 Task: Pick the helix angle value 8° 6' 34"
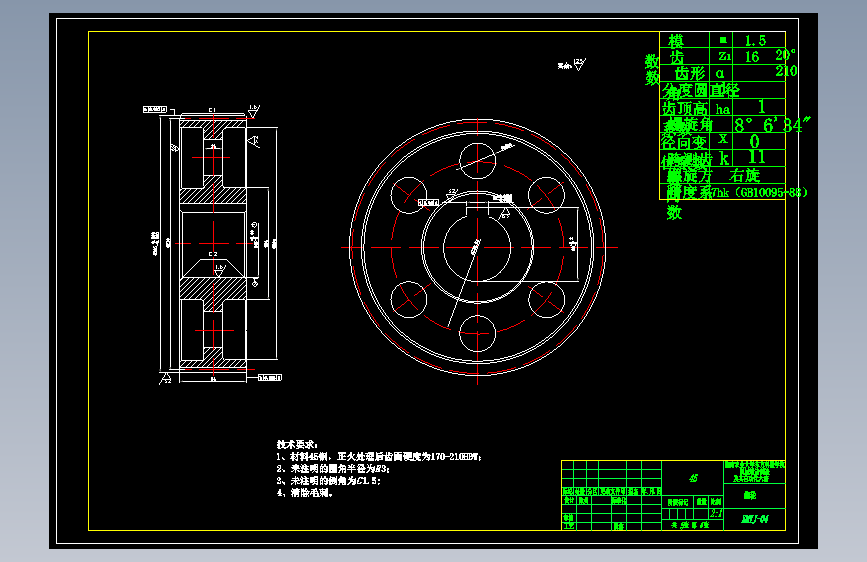(772, 125)
